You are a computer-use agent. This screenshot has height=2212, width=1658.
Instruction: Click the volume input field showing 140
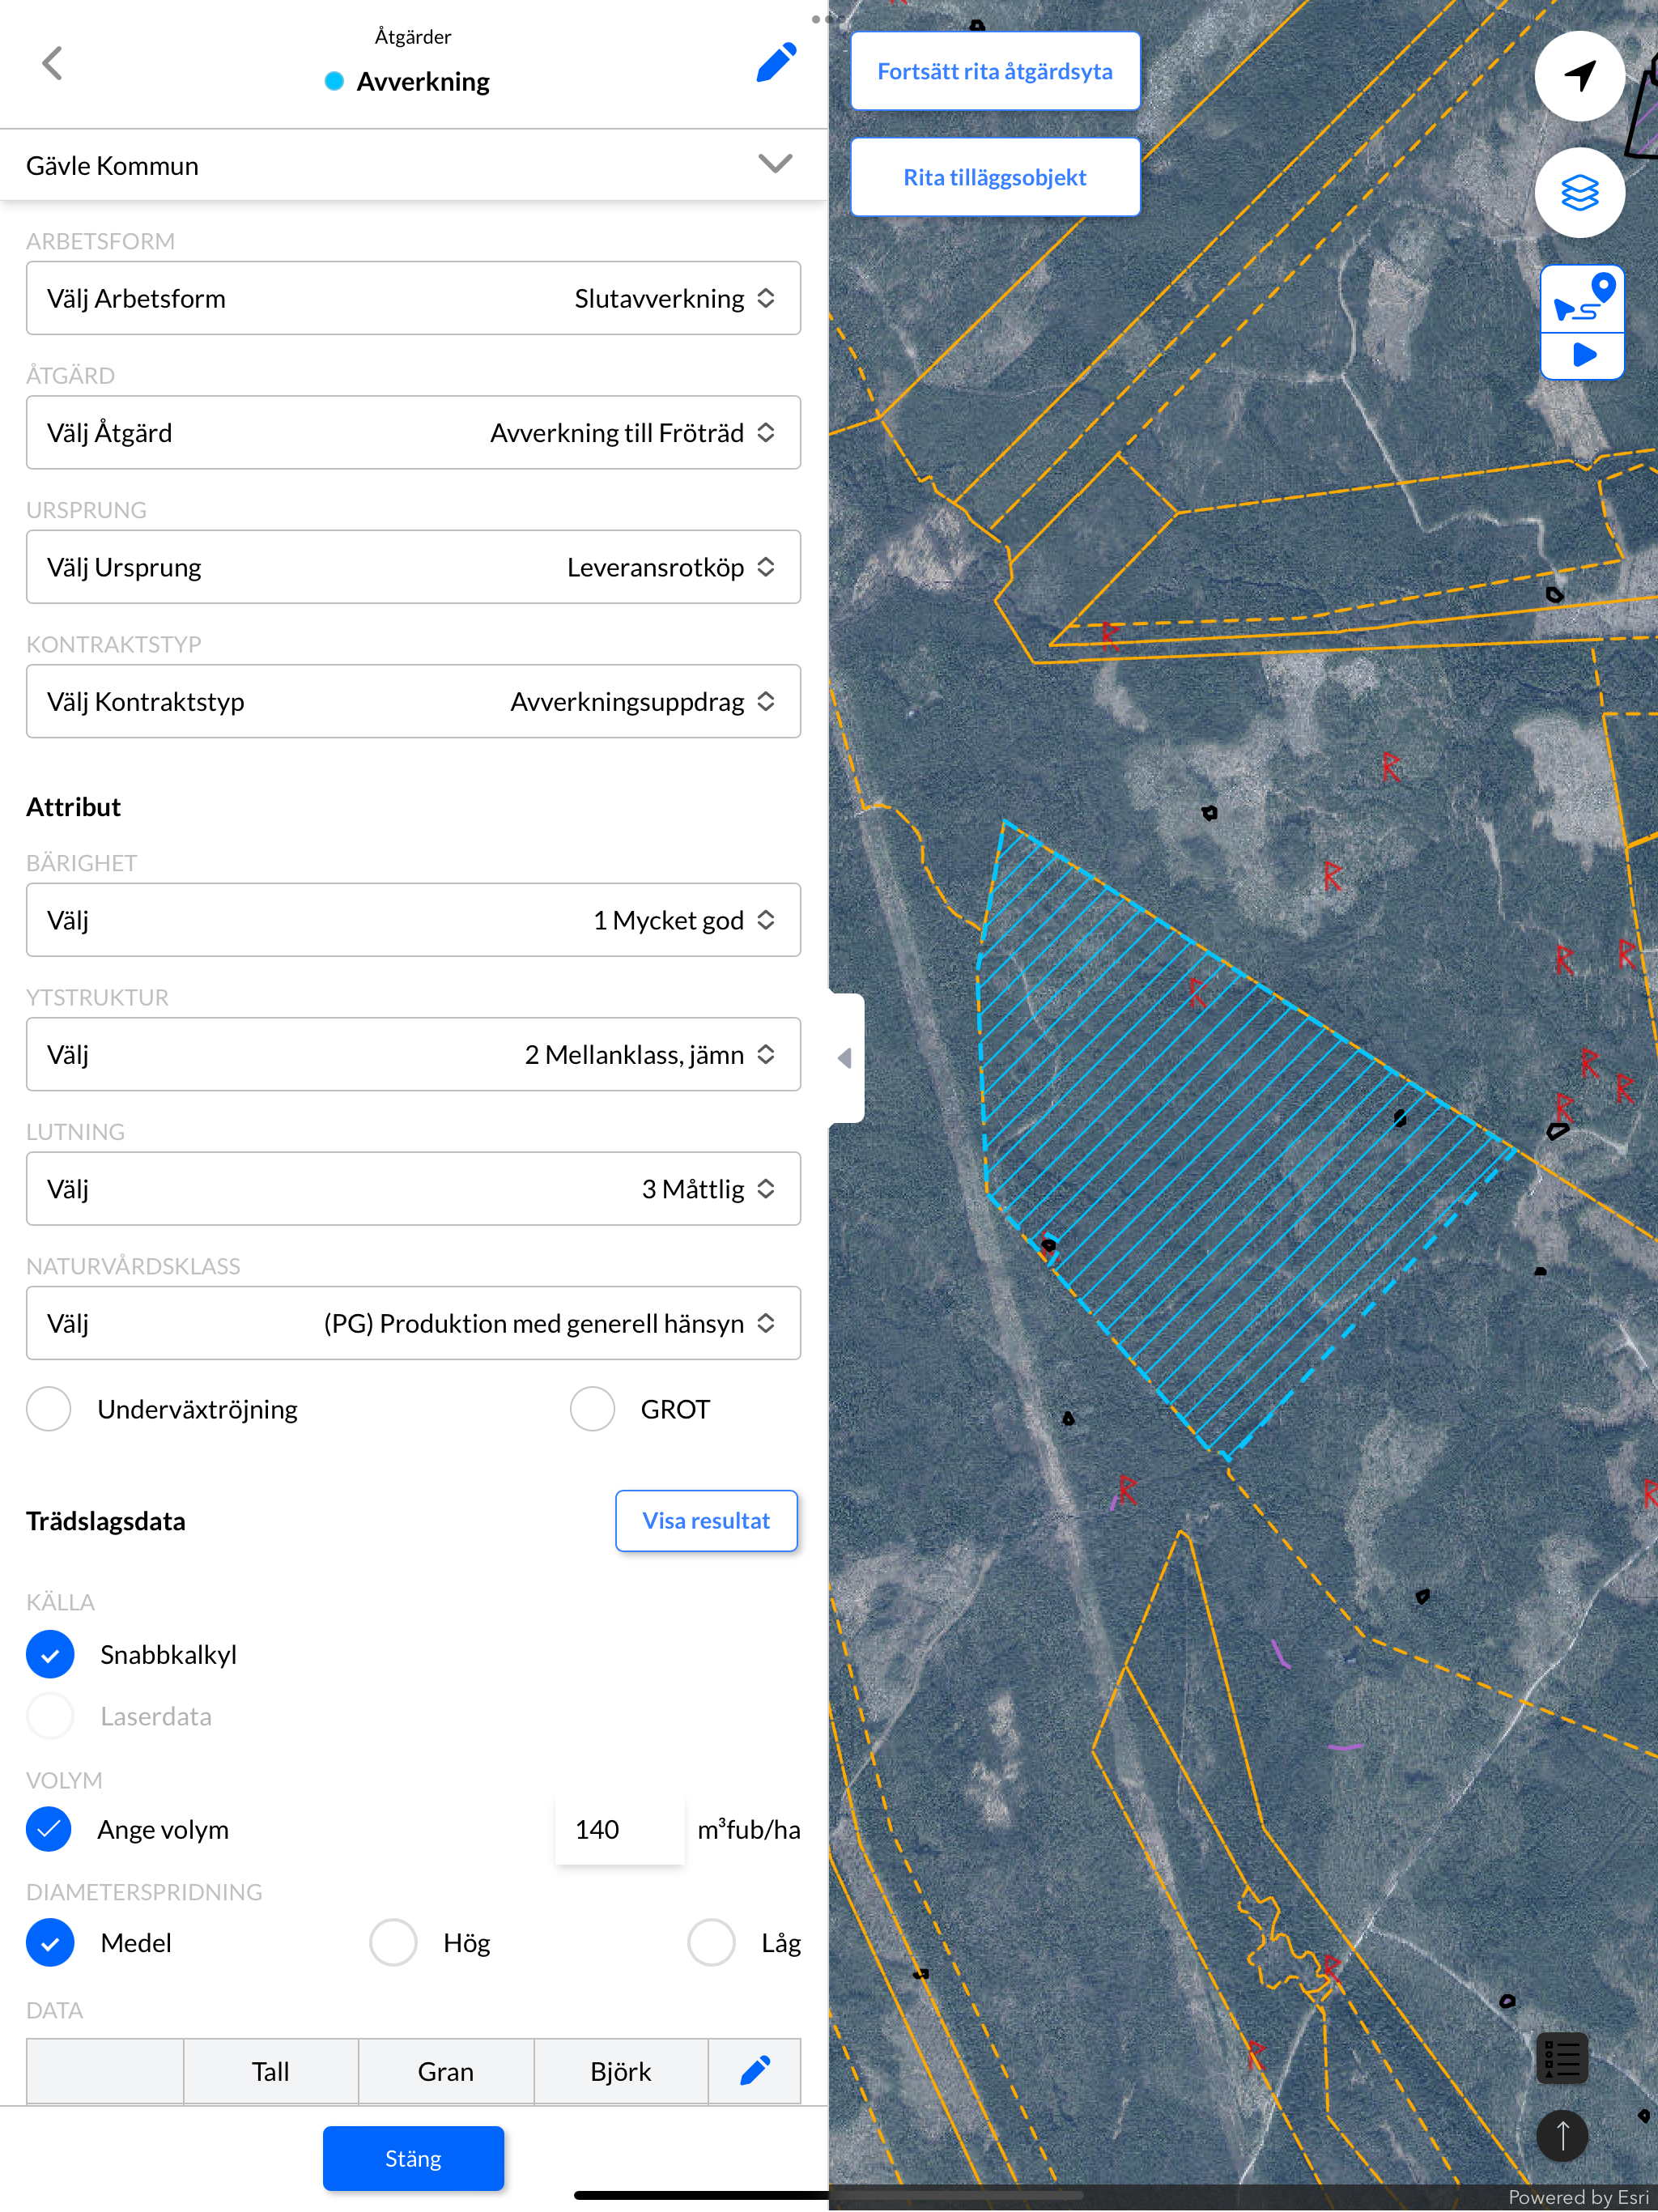(x=619, y=1829)
